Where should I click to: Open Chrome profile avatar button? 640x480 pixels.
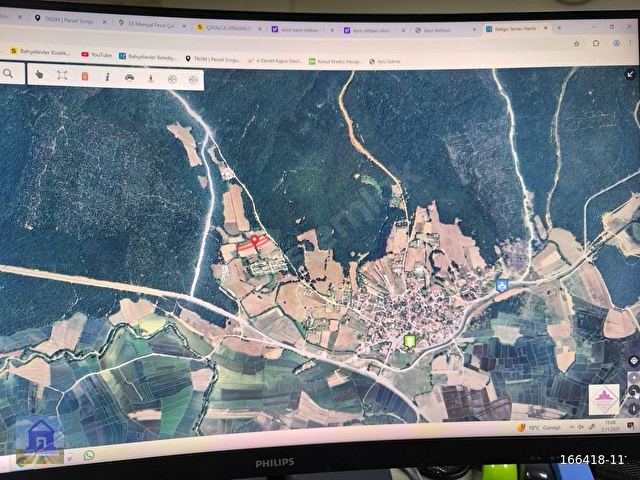pyautogui.click(x=616, y=43)
